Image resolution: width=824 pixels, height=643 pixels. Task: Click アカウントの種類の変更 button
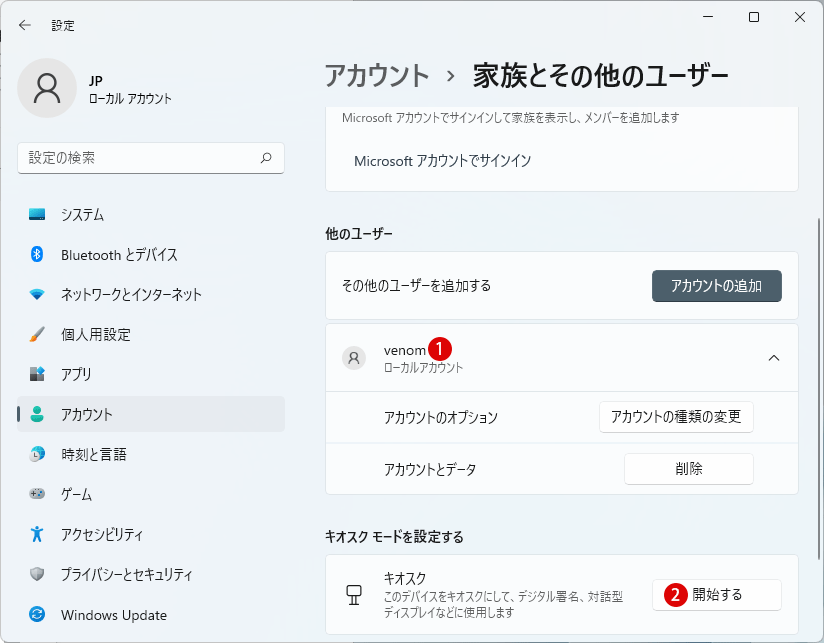point(676,417)
